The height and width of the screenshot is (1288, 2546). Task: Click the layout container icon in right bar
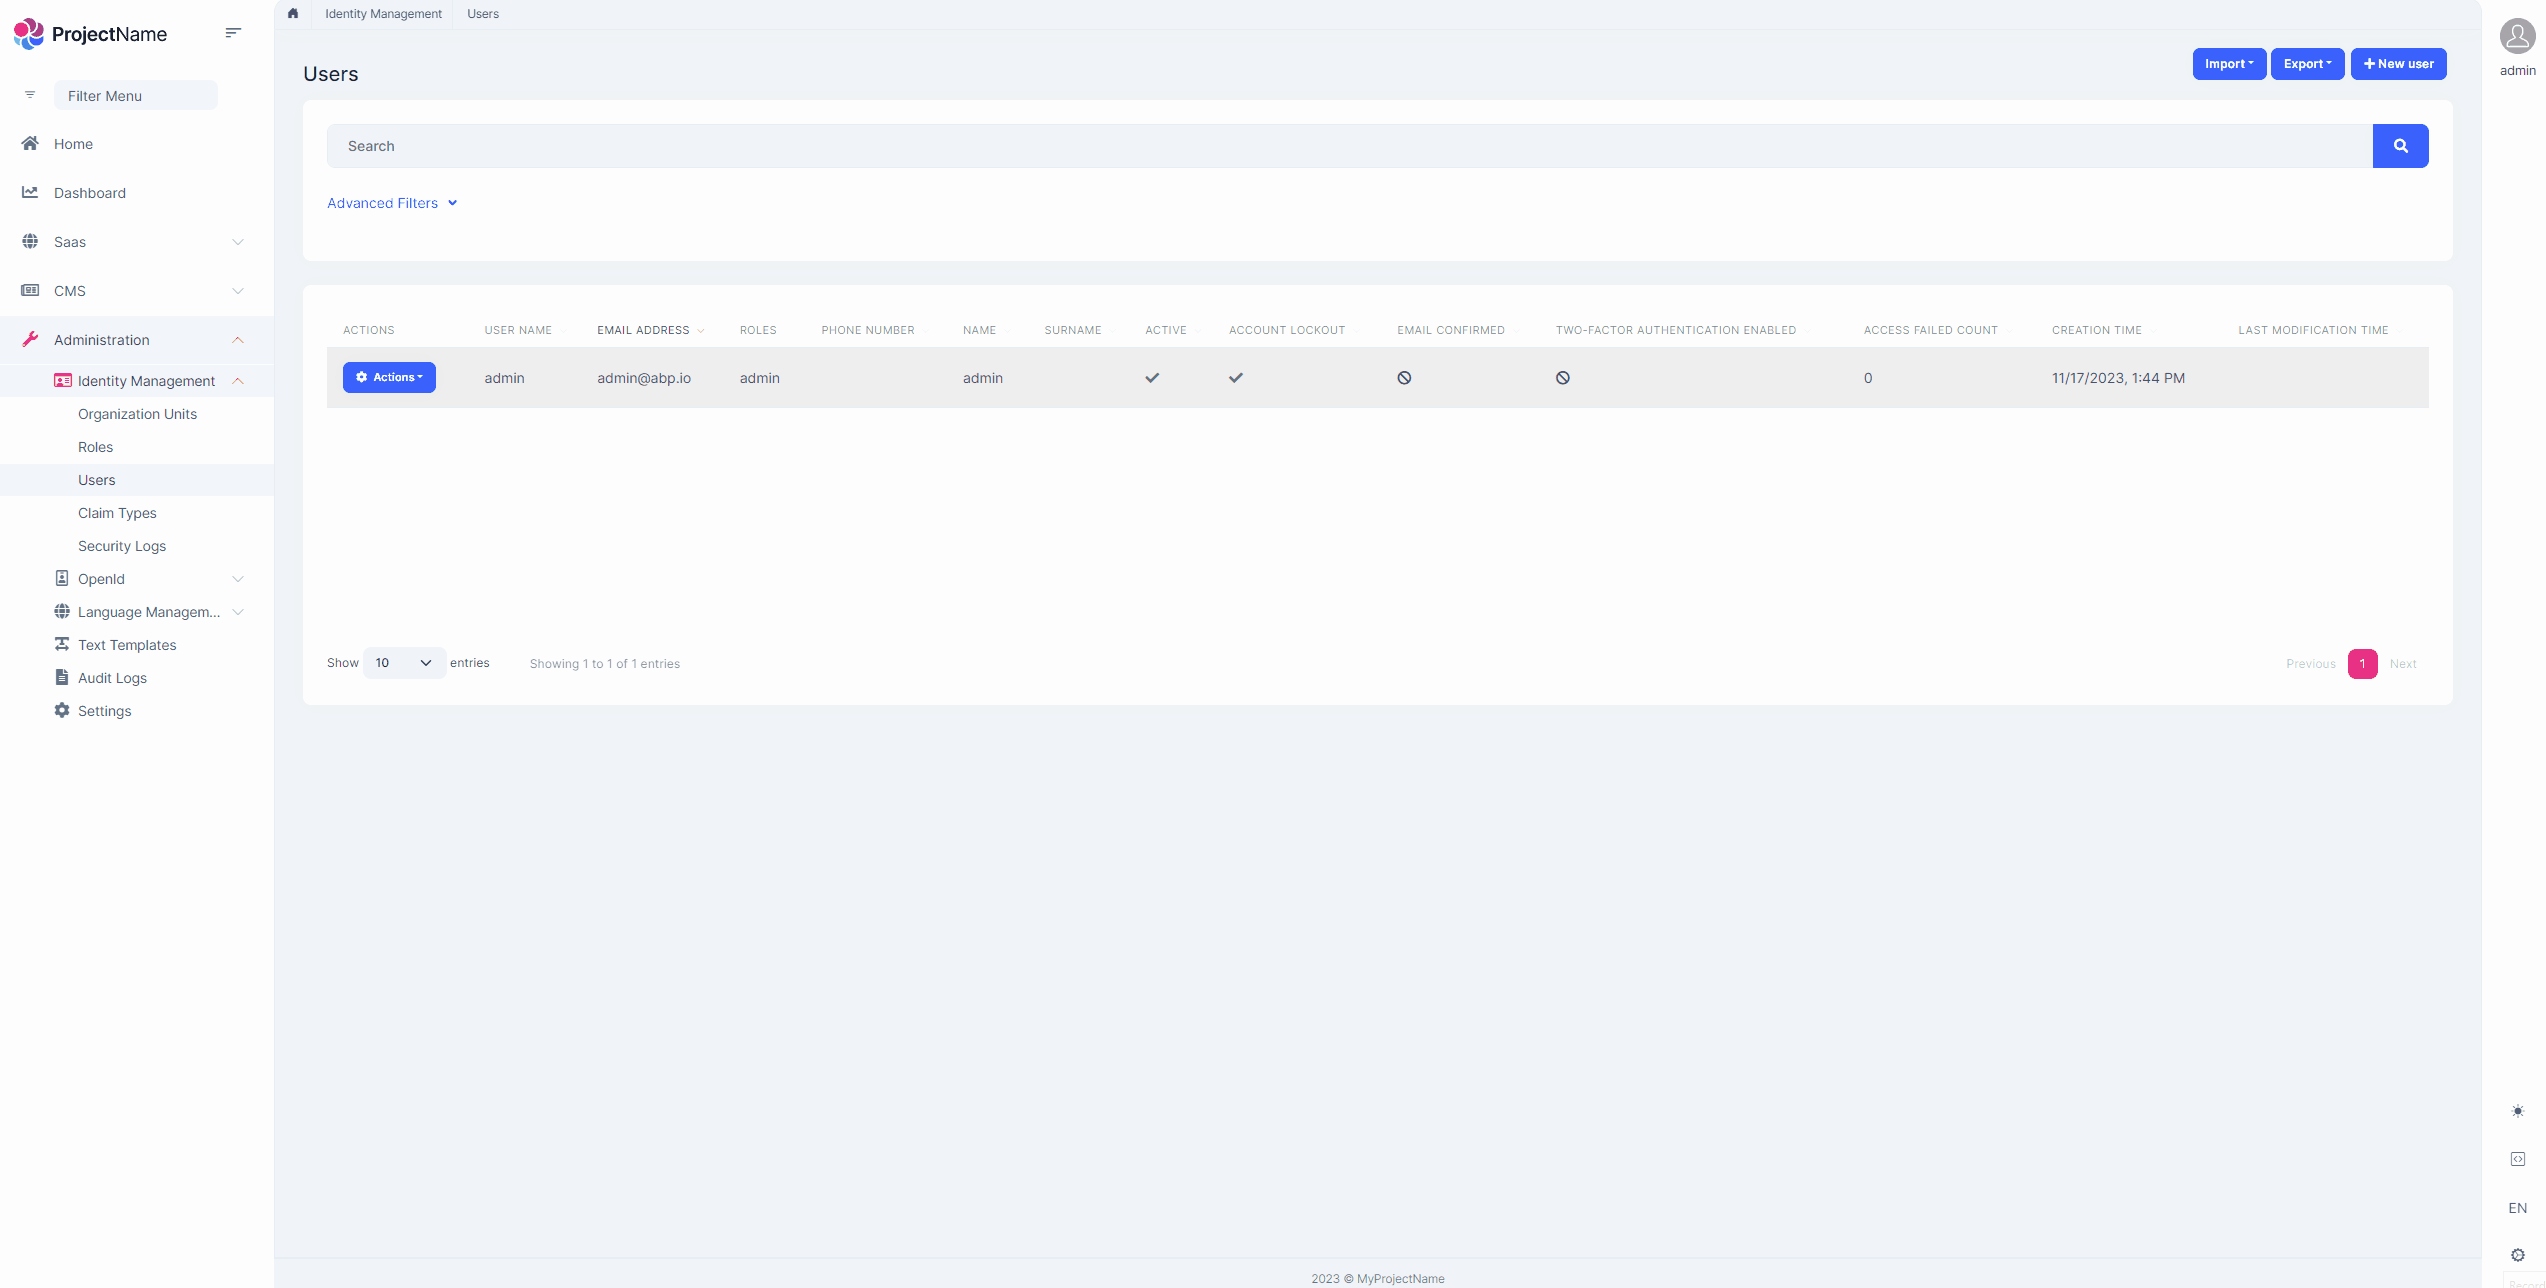[2517, 1159]
